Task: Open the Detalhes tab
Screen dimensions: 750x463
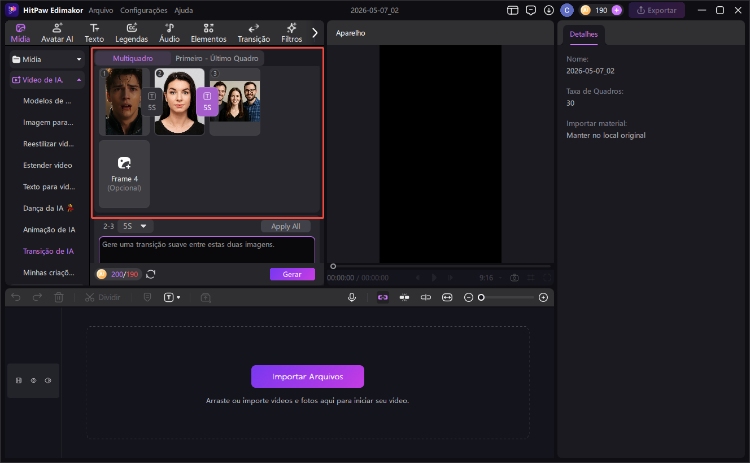Action: (x=584, y=34)
